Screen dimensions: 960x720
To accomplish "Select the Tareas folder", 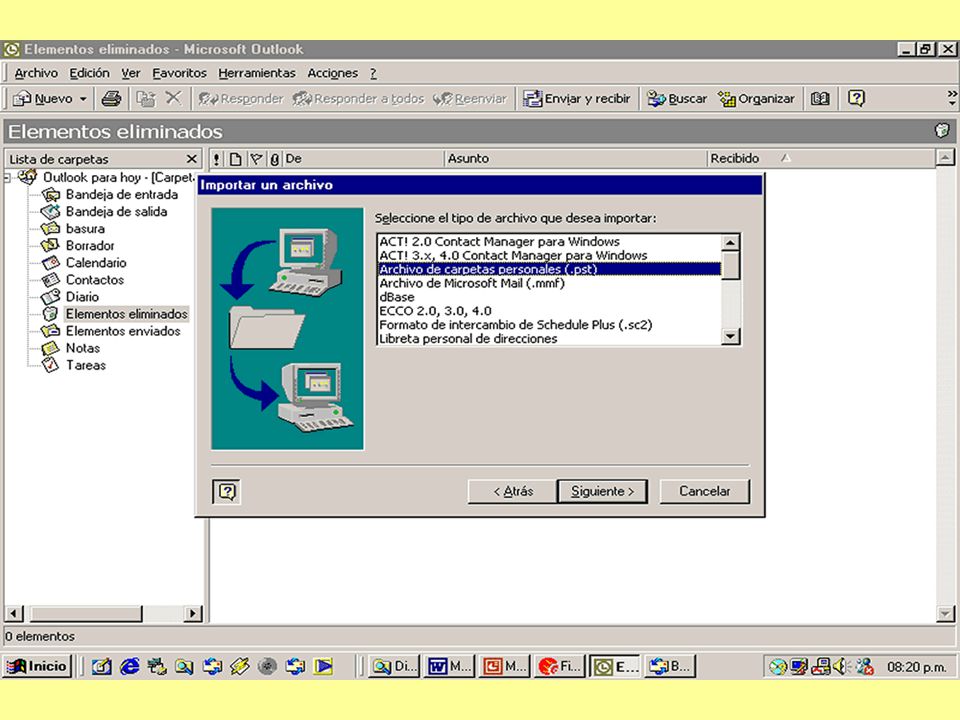I will pos(86,366).
